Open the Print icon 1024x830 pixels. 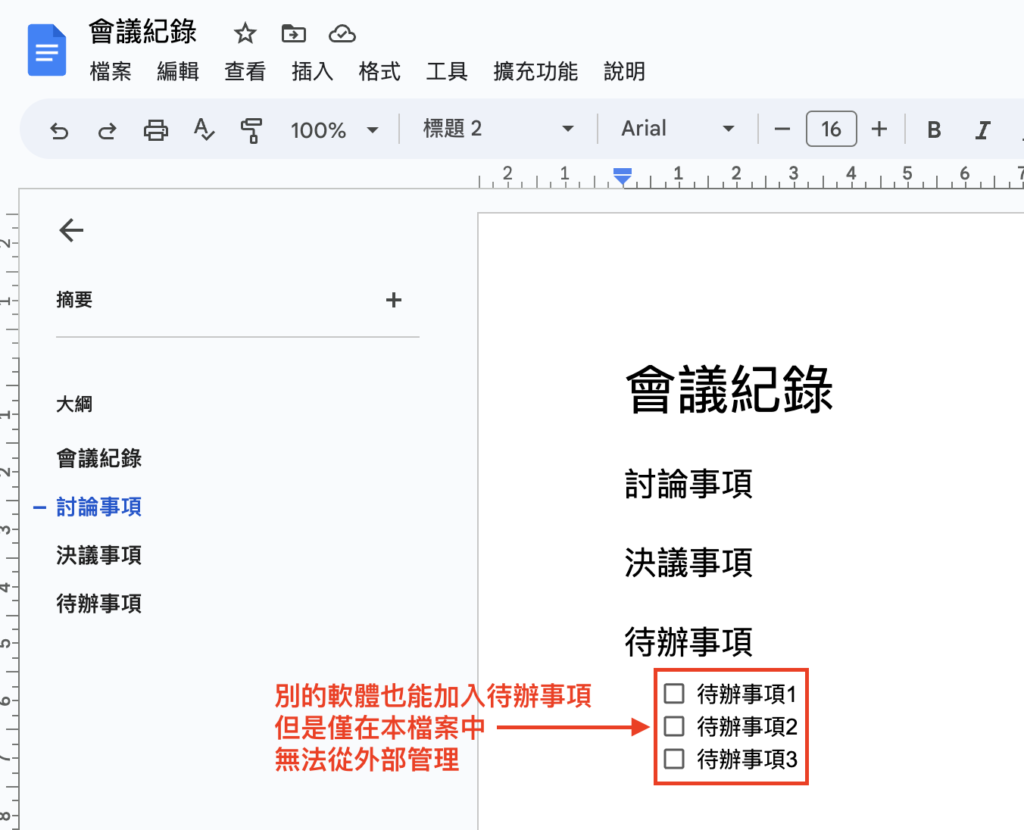155,129
